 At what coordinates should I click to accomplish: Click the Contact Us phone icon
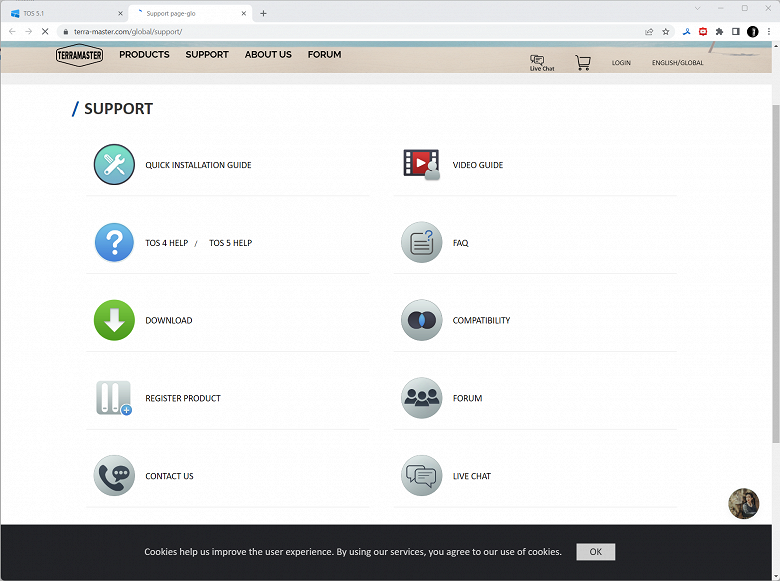(114, 476)
